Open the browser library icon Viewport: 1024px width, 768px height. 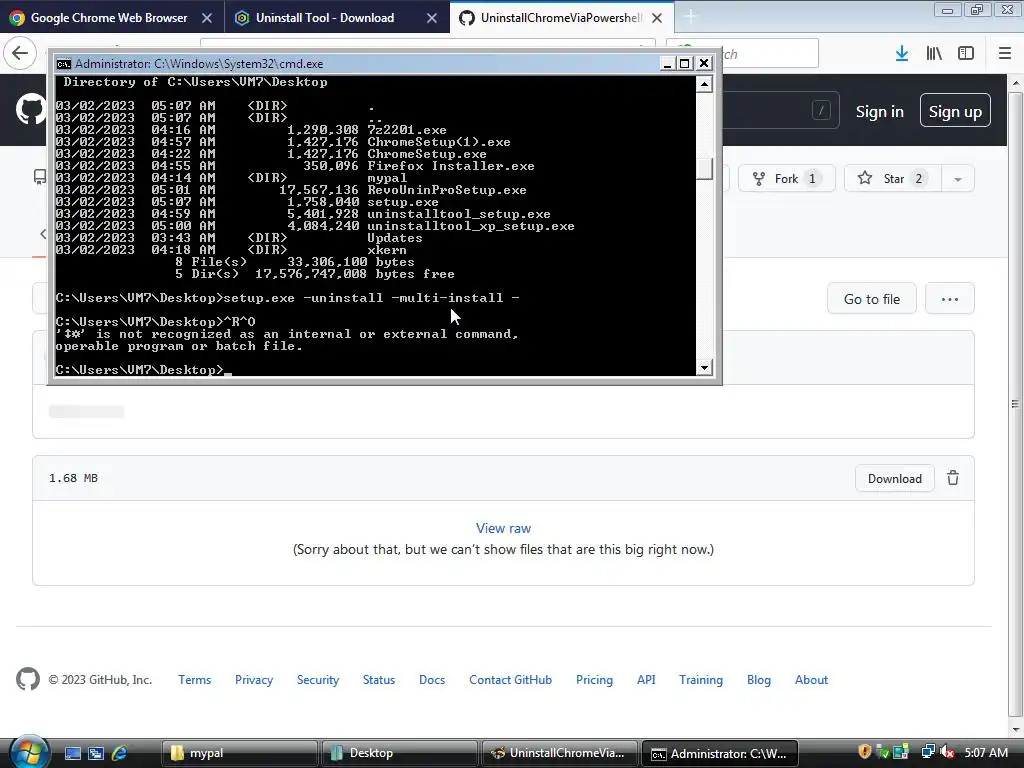934,54
